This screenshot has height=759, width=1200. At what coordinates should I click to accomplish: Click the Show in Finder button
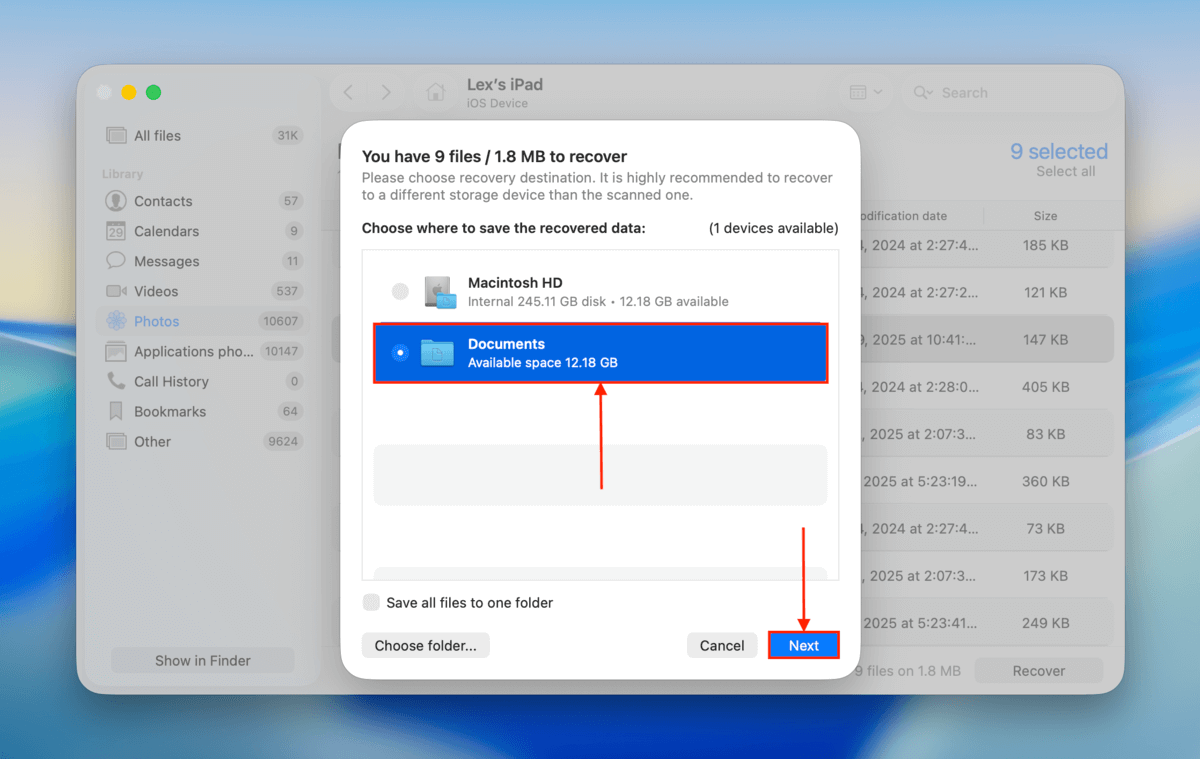202,660
